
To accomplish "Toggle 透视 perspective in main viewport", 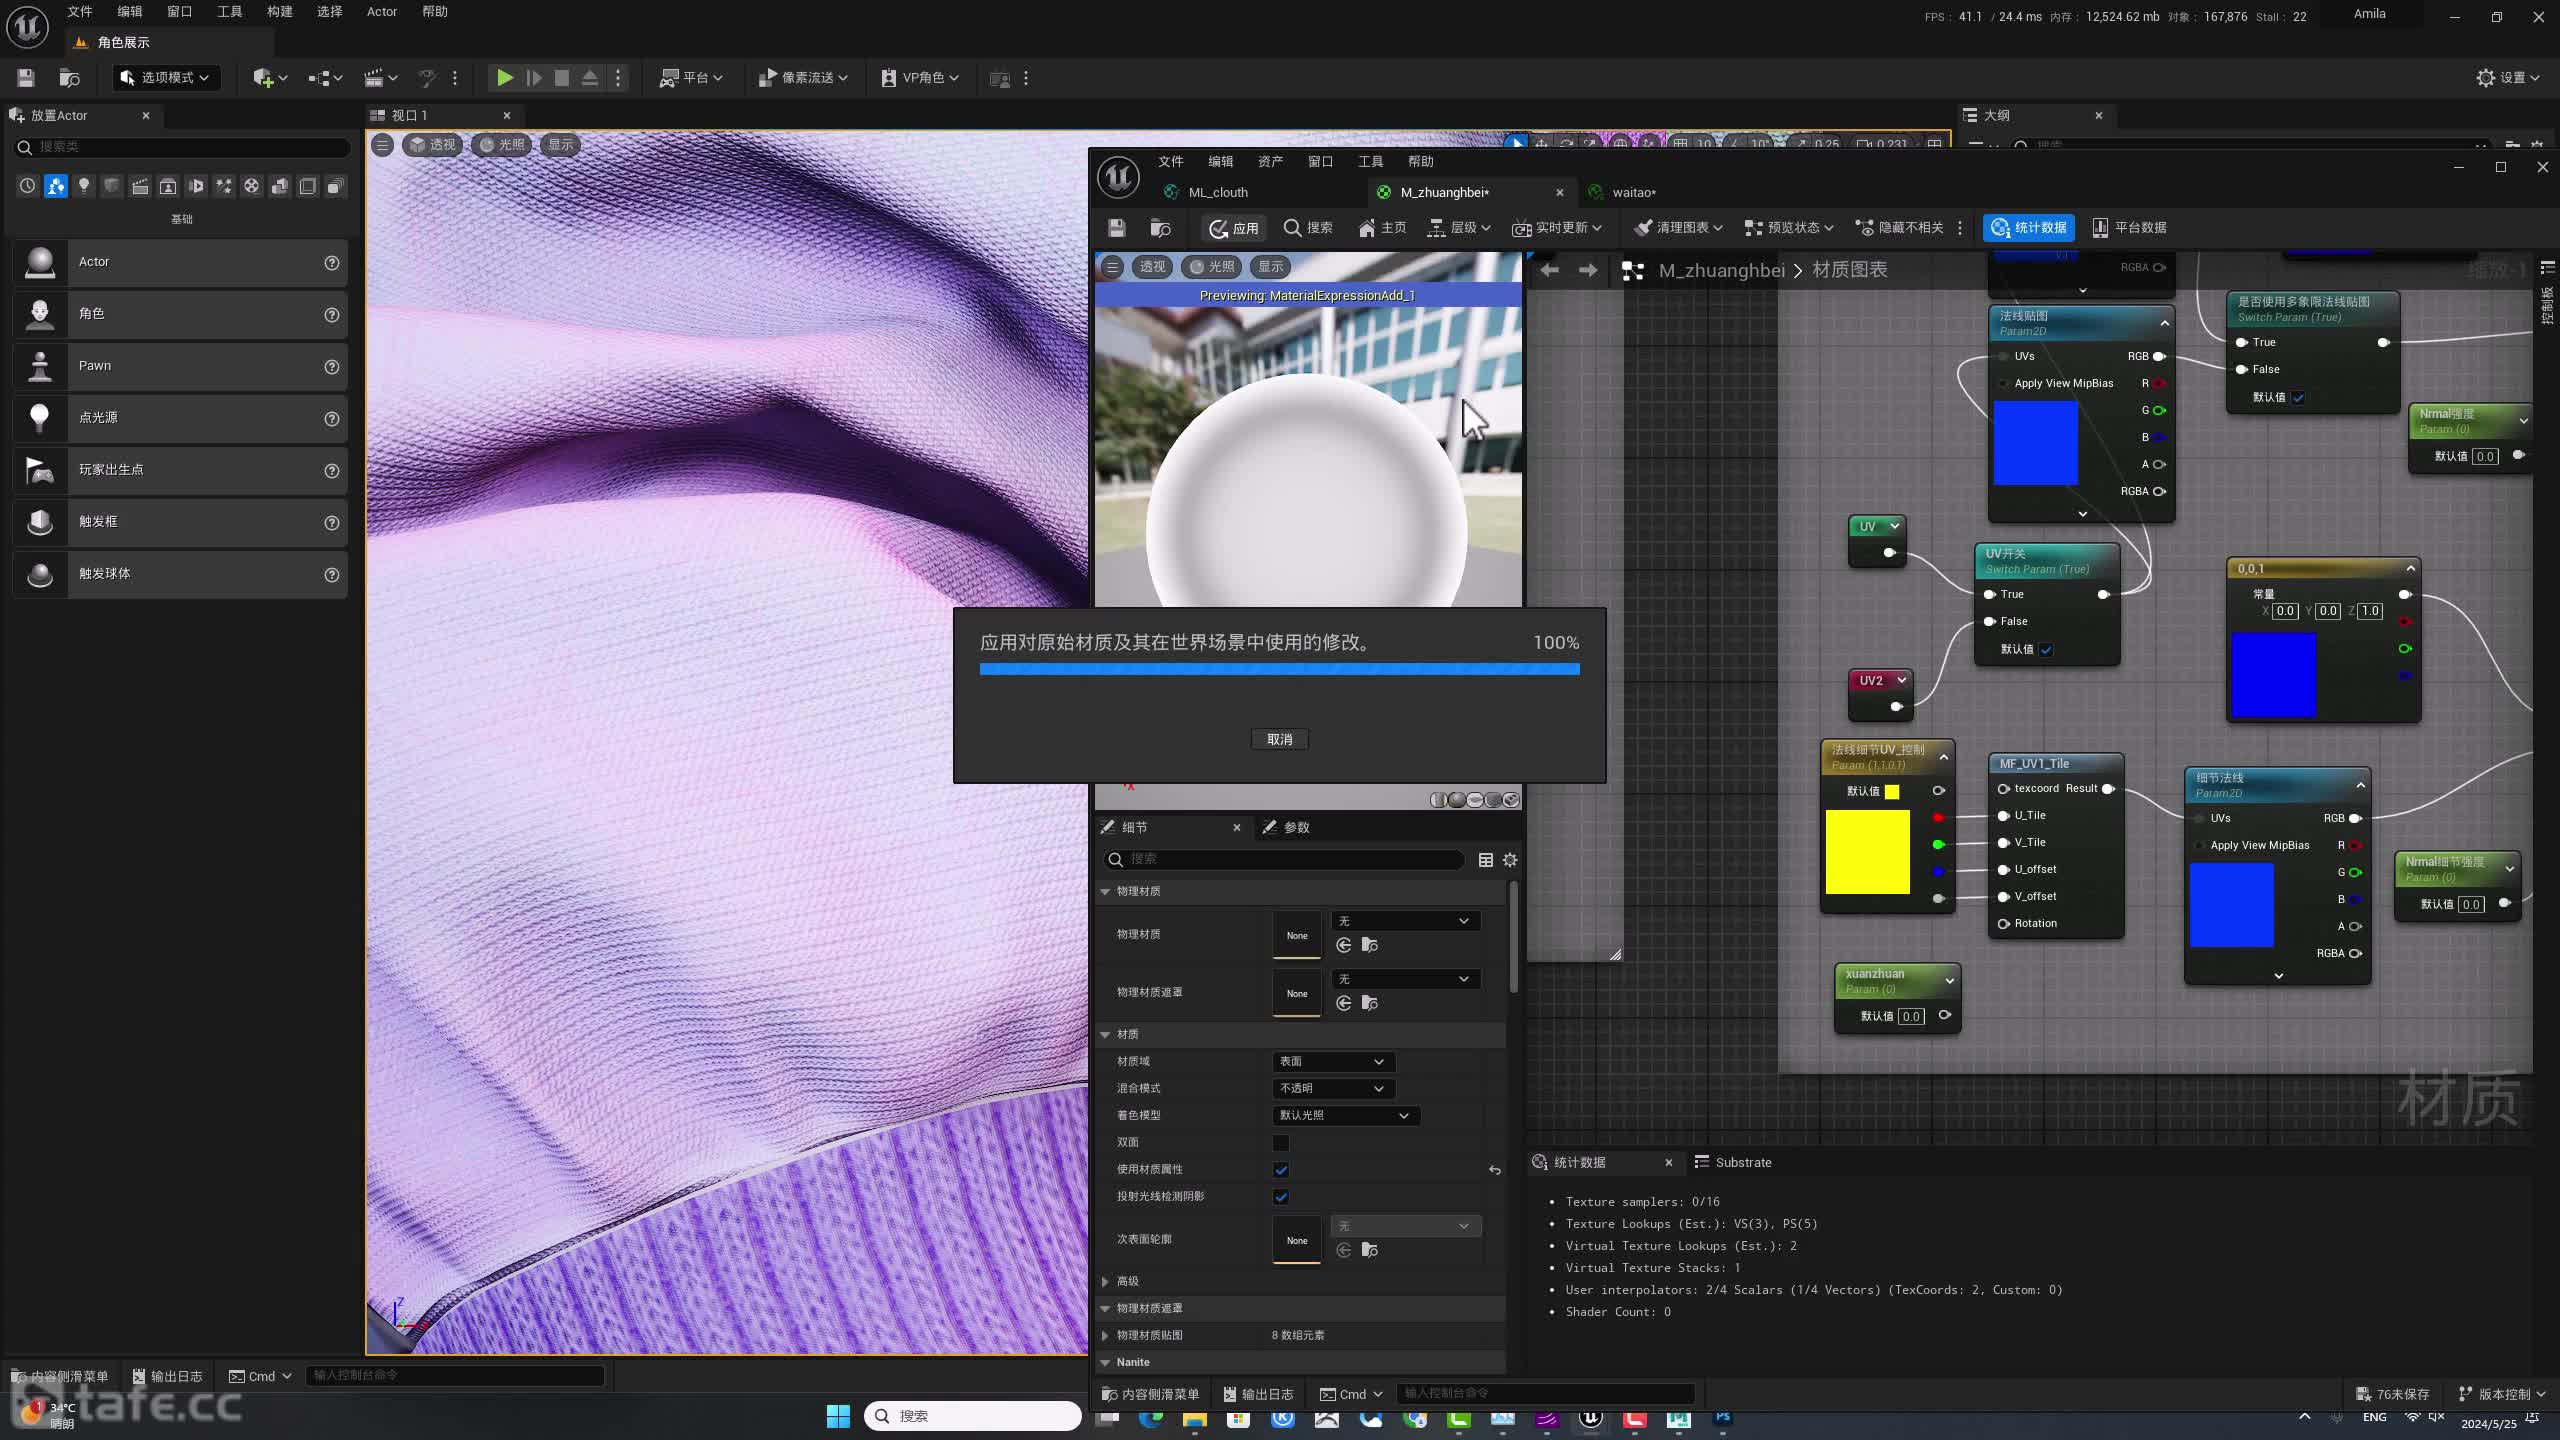I will [432, 145].
